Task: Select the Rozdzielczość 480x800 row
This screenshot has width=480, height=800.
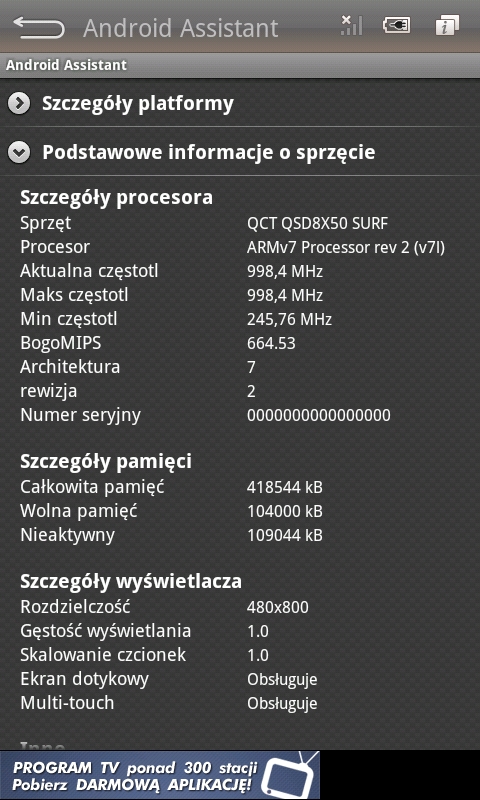Action: pyautogui.click(x=240, y=607)
